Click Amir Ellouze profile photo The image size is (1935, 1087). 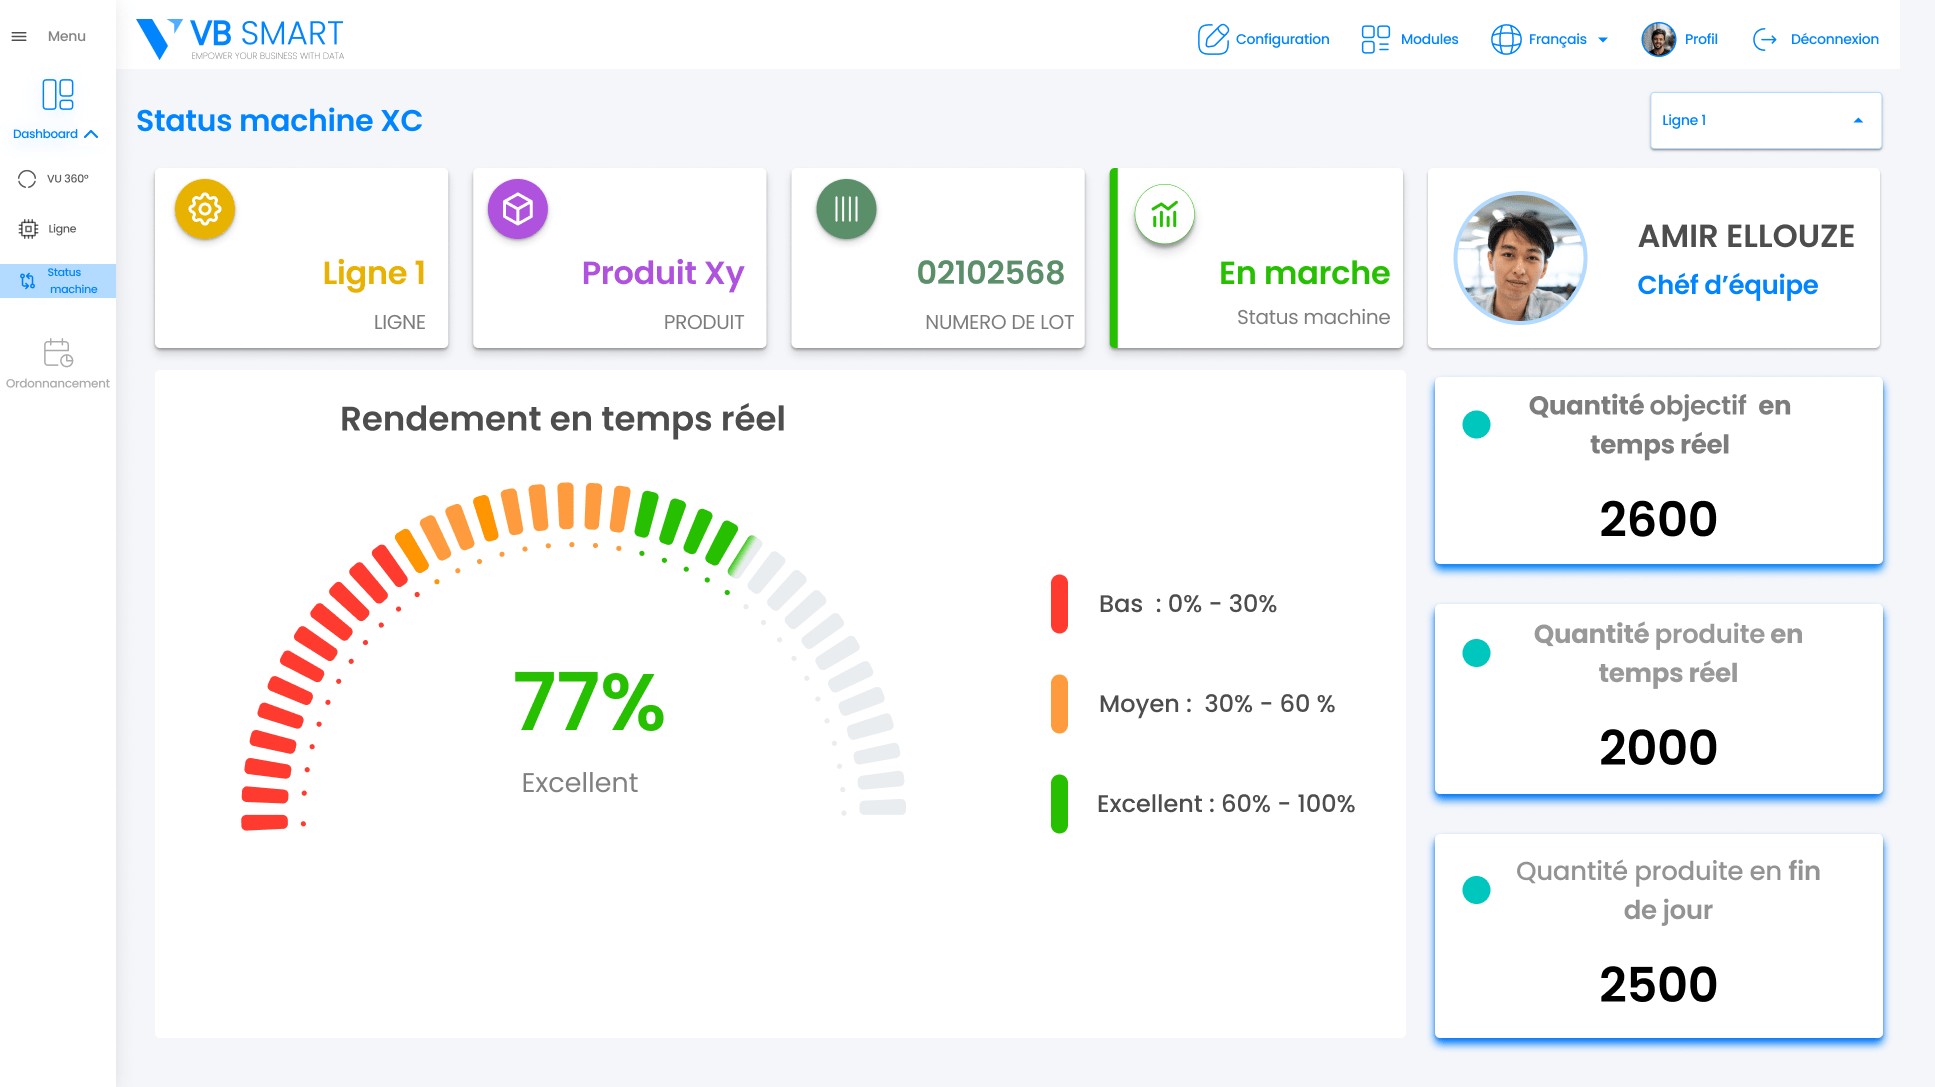1520,258
